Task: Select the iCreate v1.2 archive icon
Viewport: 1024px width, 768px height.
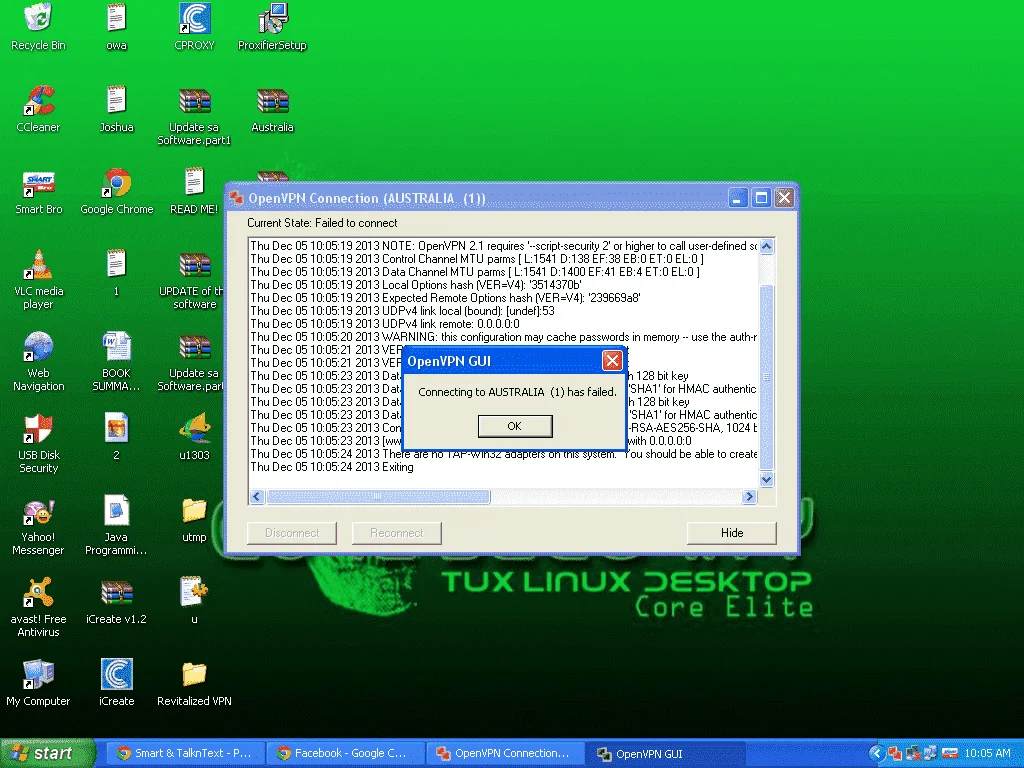Action: (x=116, y=592)
